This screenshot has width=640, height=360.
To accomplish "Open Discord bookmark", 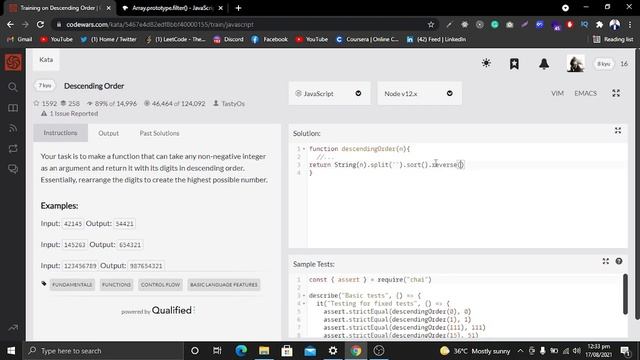I will pyautogui.click(x=228, y=39).
